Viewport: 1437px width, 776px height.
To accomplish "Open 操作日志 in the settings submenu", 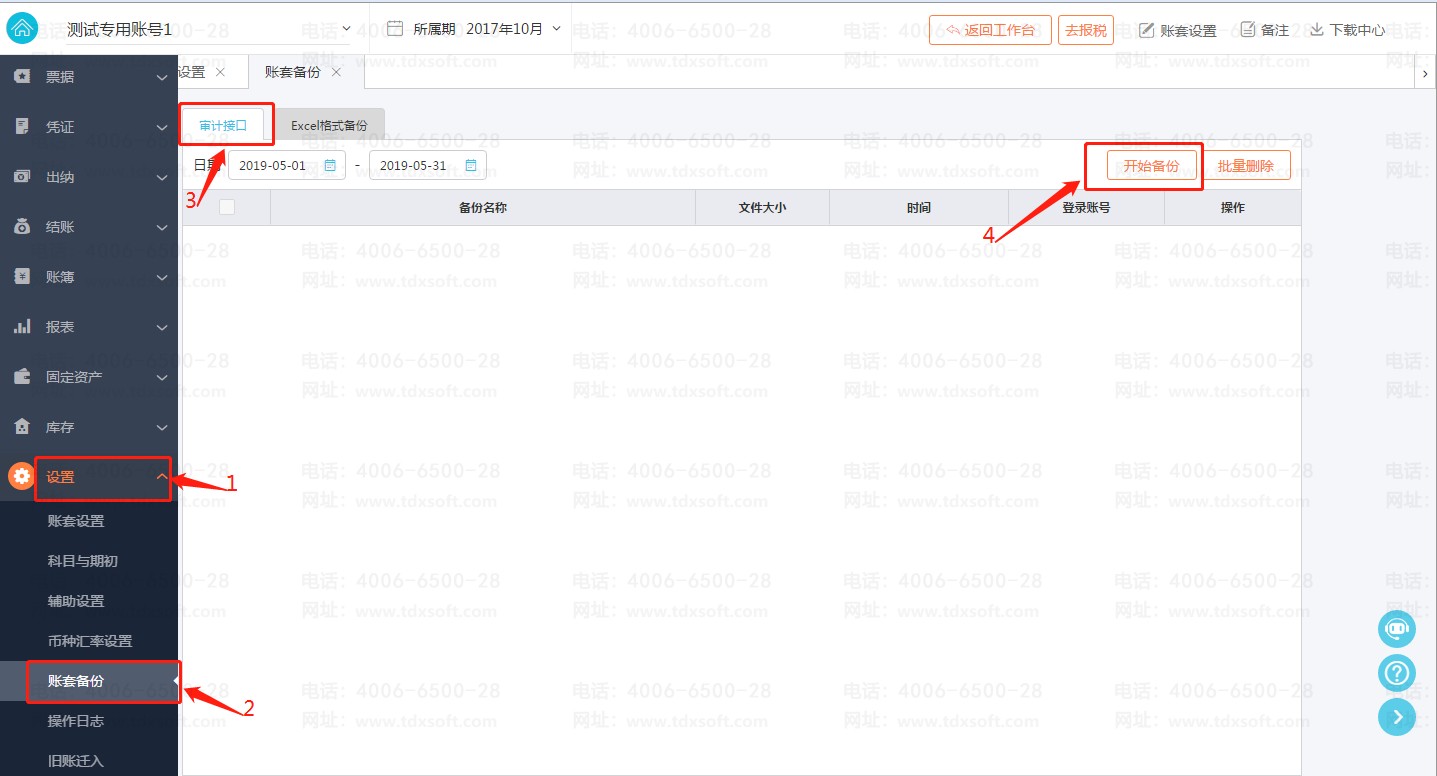I will (x=76, y=721).
